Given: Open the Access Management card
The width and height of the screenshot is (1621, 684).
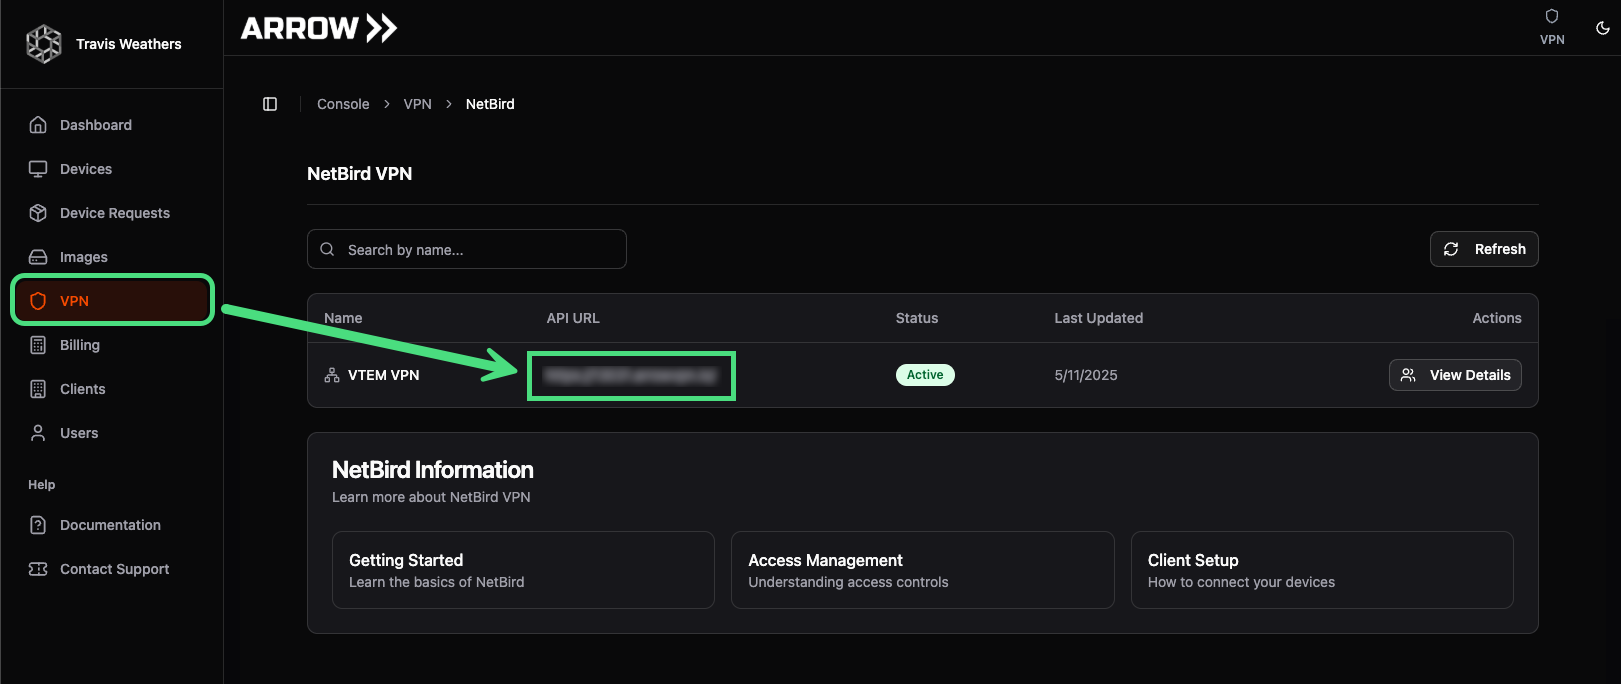Looking at the screenshot, I should (923, 570).
